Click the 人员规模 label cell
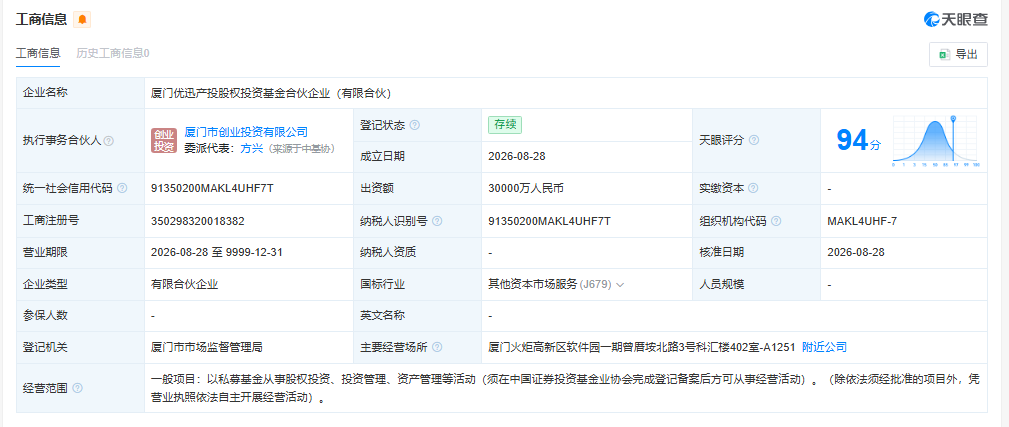This screenshot has width=1009, height=427. 756,284
